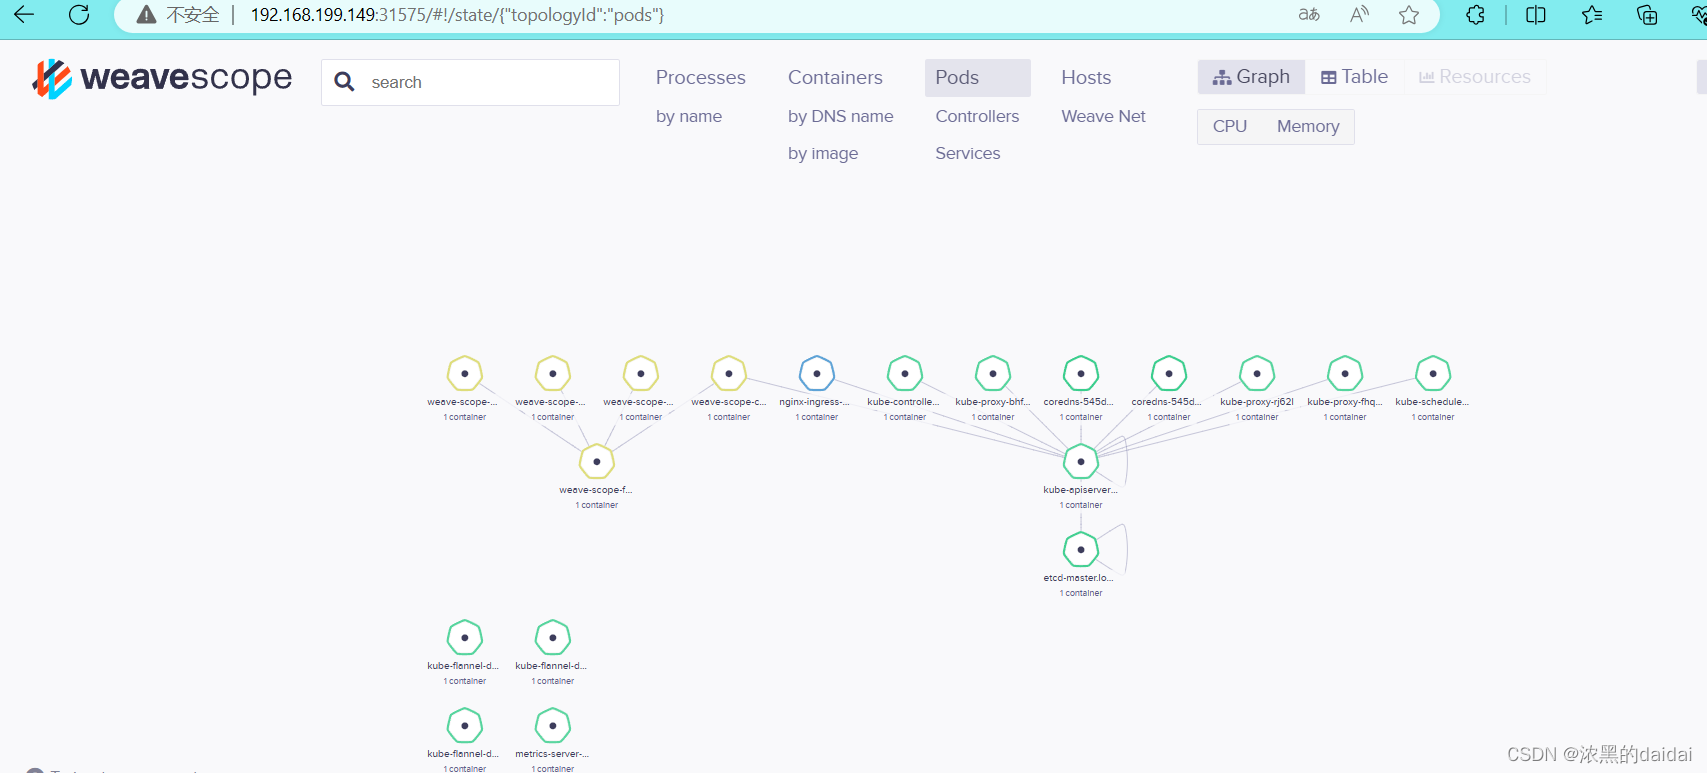Viewport: 1707px width, 773px height.
Task: Enable the Memory metric overlay
Action: tap(1308, 126)
